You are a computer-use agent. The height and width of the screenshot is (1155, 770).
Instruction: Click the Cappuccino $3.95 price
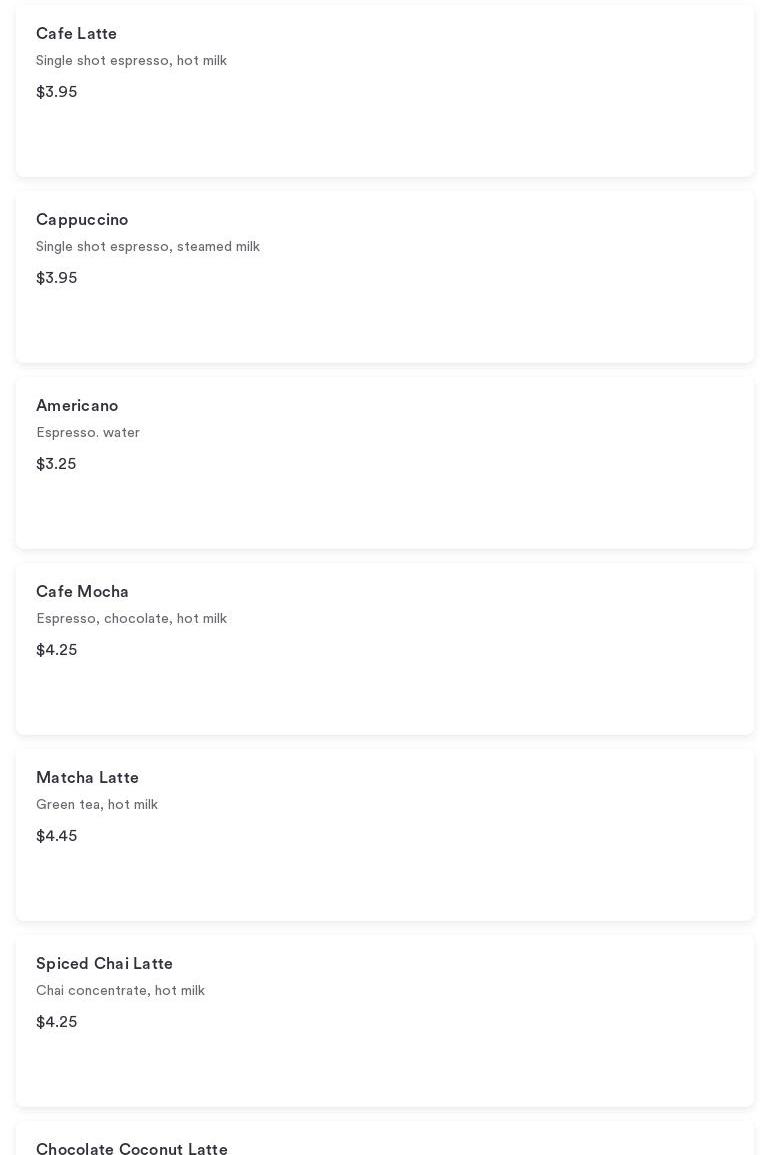pyautogui.click(x=57, y=278)
